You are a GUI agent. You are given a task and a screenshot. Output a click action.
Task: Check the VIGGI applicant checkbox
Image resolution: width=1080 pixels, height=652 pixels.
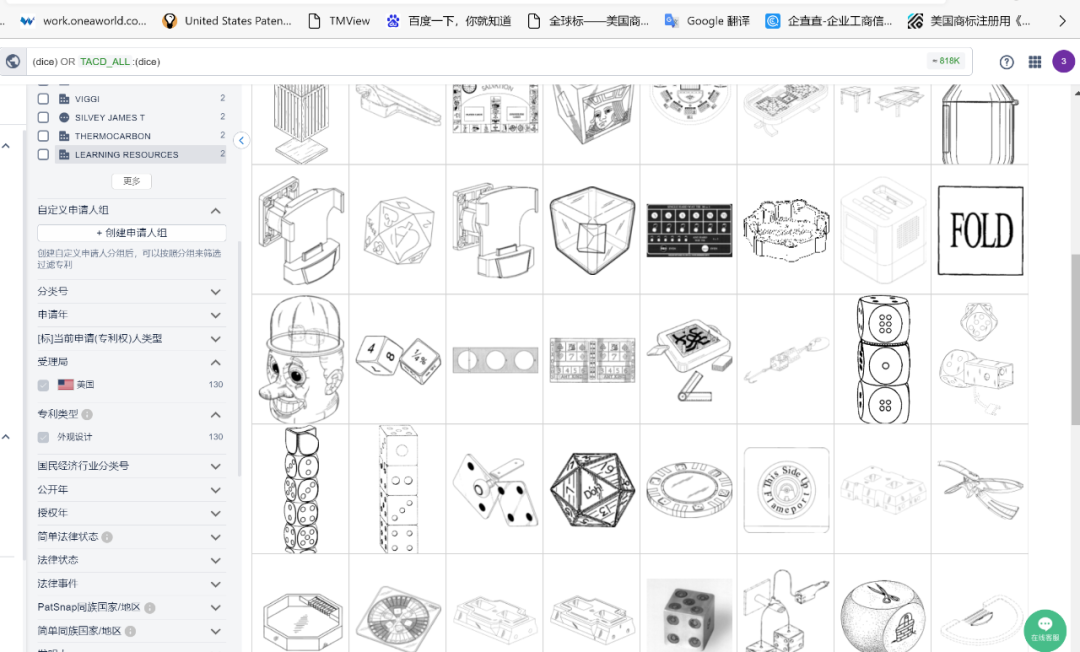[43, 99]
